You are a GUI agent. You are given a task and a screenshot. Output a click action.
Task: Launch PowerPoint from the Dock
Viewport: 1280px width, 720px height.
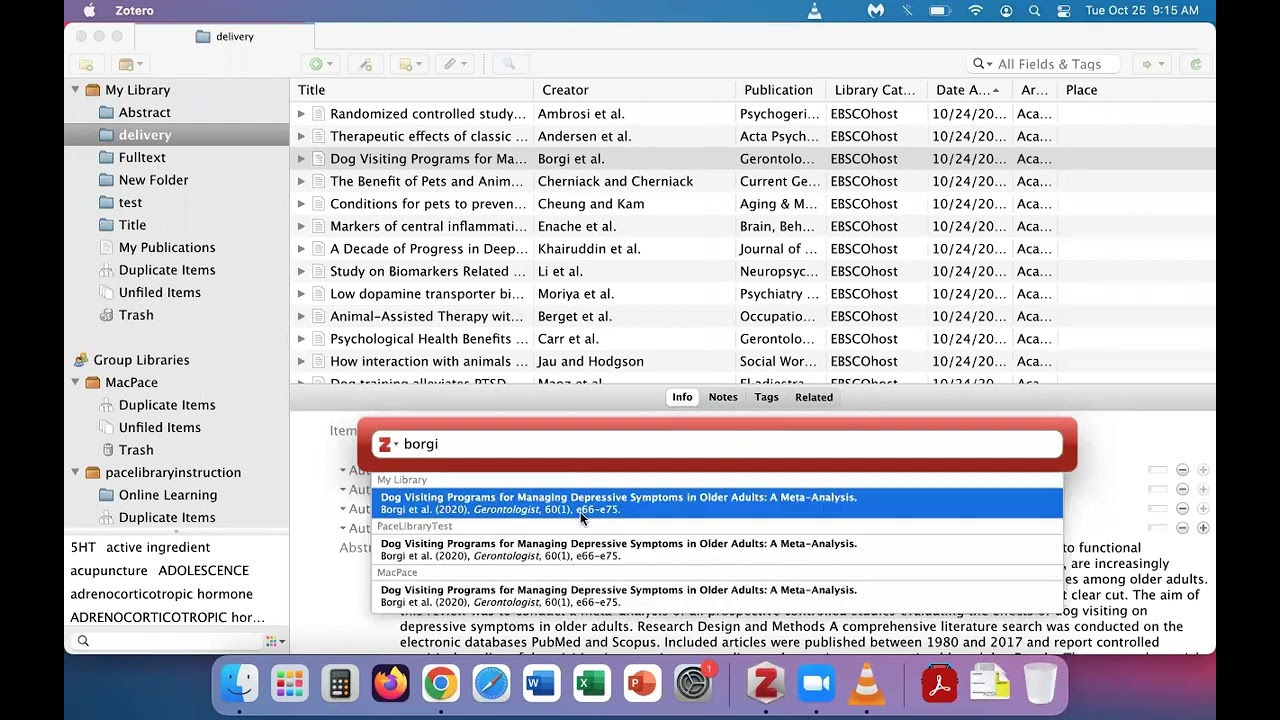coord(641,684)
